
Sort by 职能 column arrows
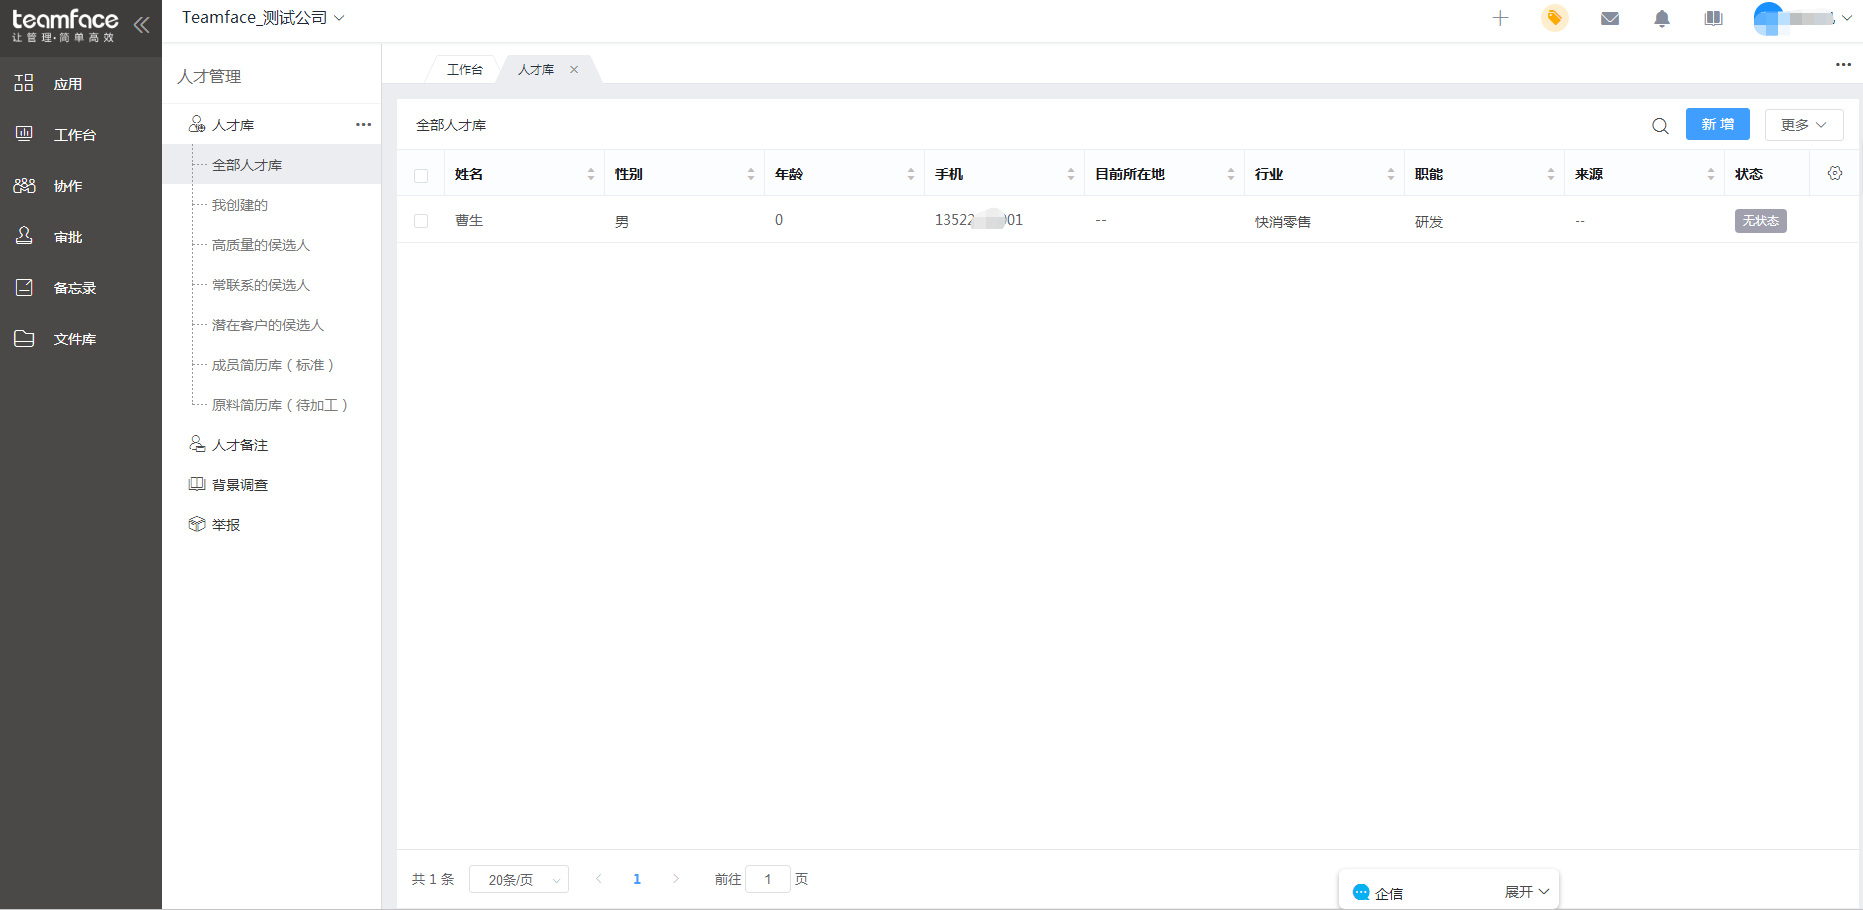tap(1551, 174)
